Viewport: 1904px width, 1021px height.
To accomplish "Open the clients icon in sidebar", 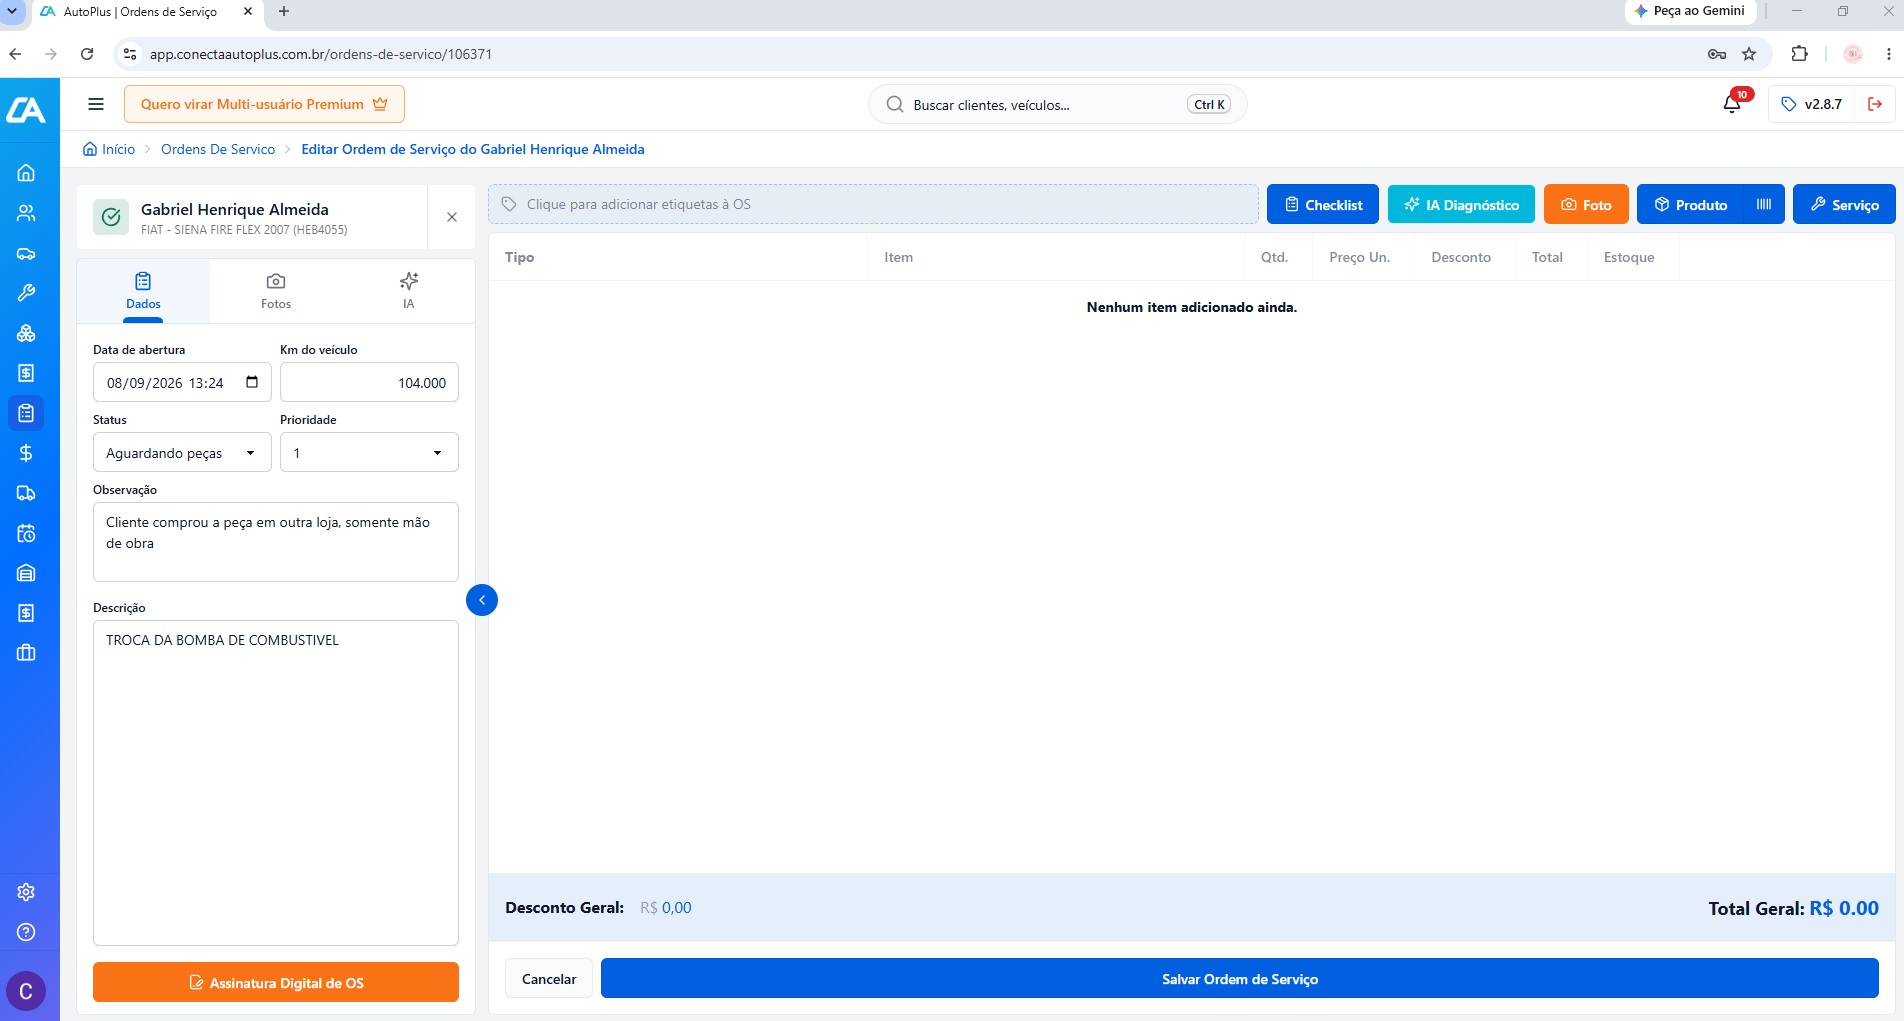I will 26,213.
